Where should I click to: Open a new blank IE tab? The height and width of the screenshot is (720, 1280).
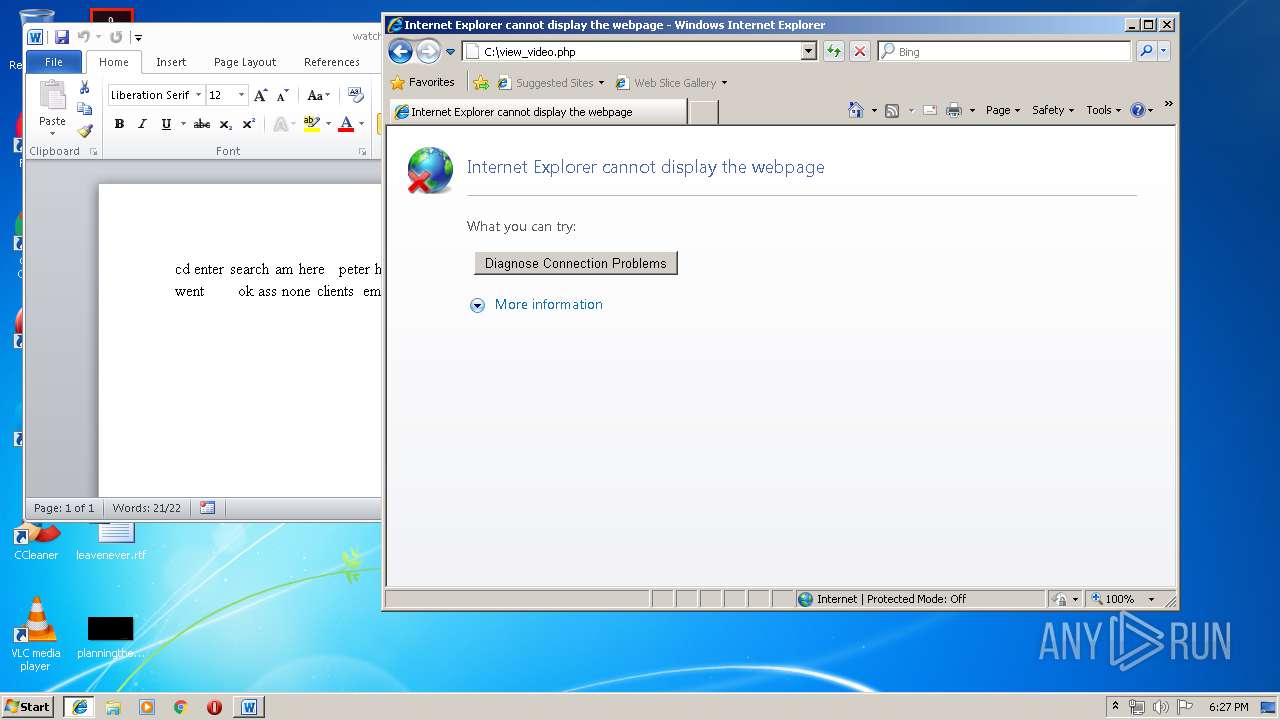click(x=703, y=112)
